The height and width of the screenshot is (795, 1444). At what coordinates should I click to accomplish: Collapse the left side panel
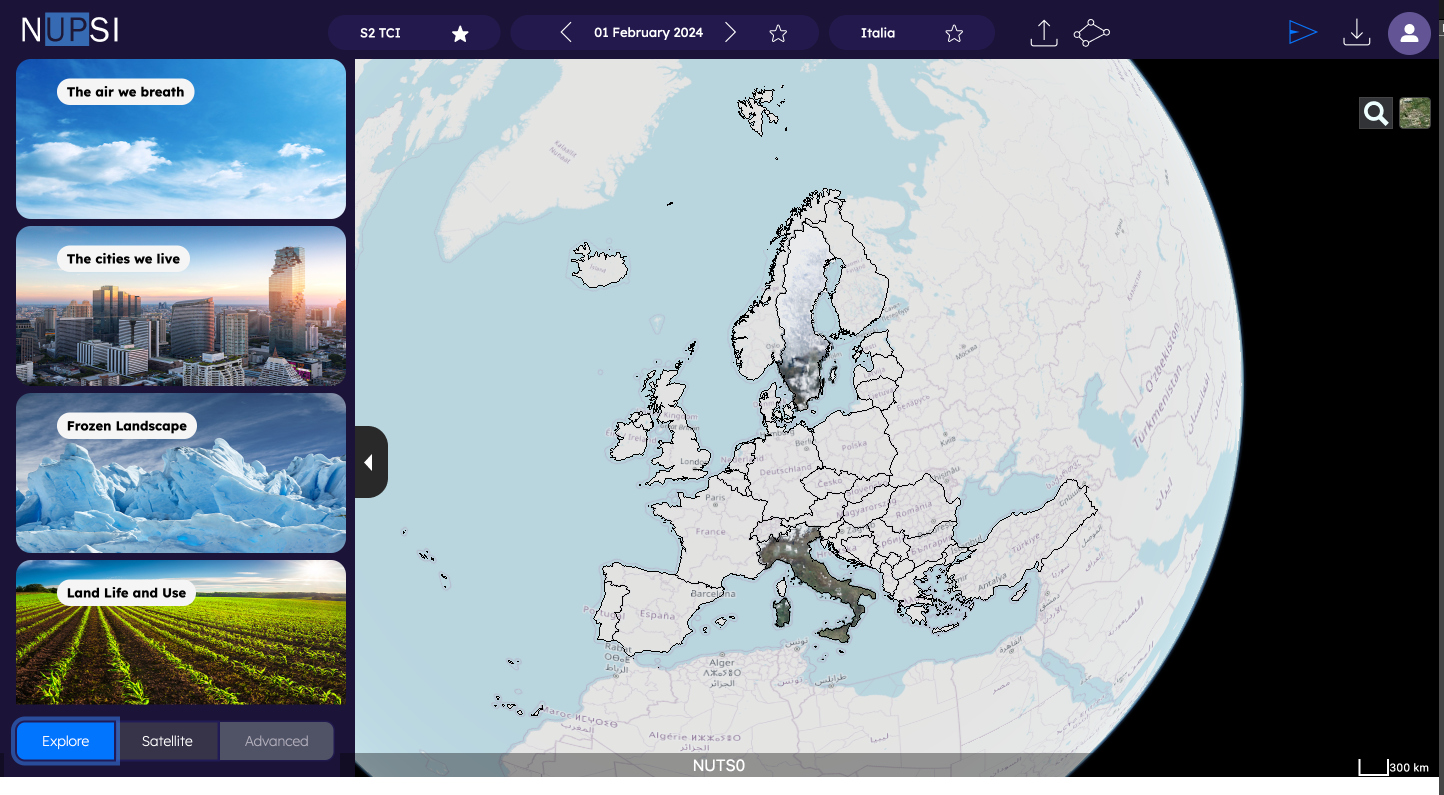tap(370, 462)
